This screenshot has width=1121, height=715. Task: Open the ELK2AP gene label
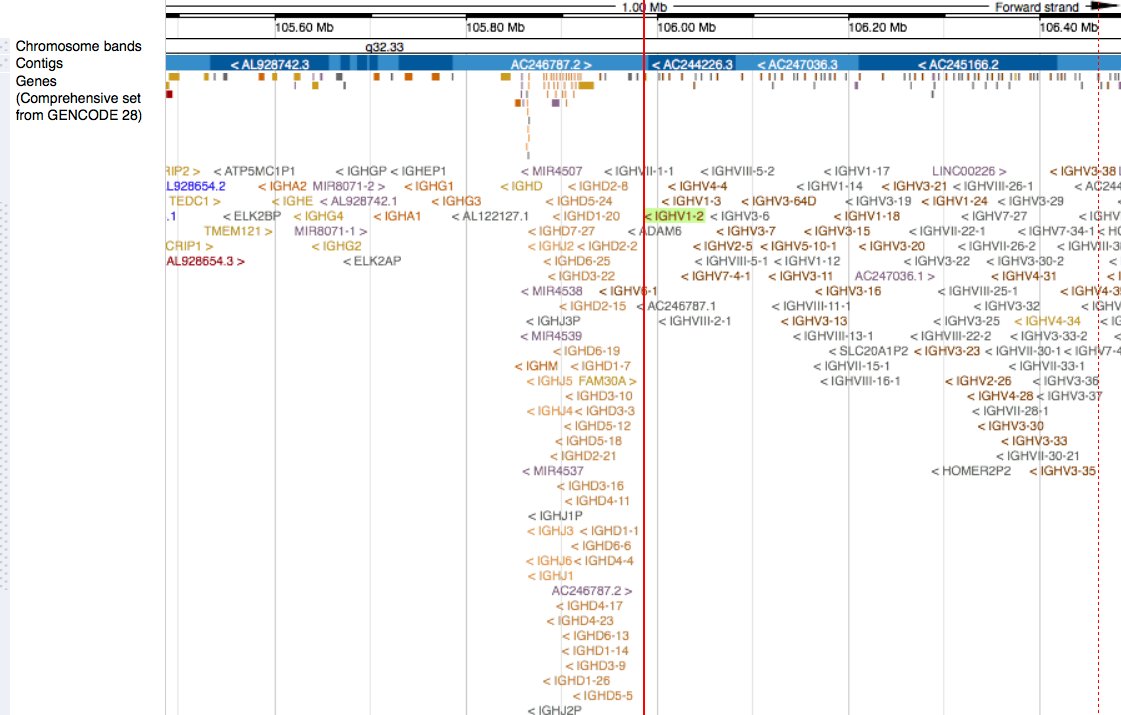372,261
